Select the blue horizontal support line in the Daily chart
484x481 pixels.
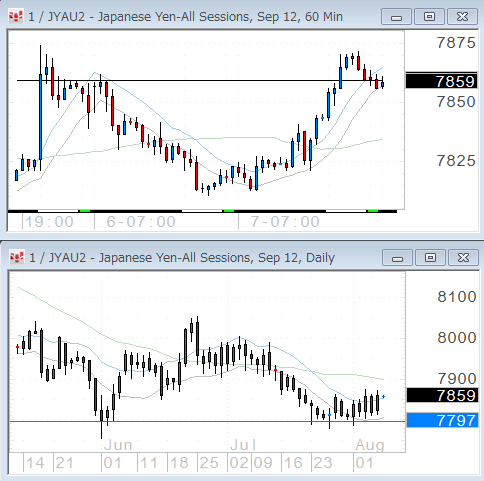(207, 422)
